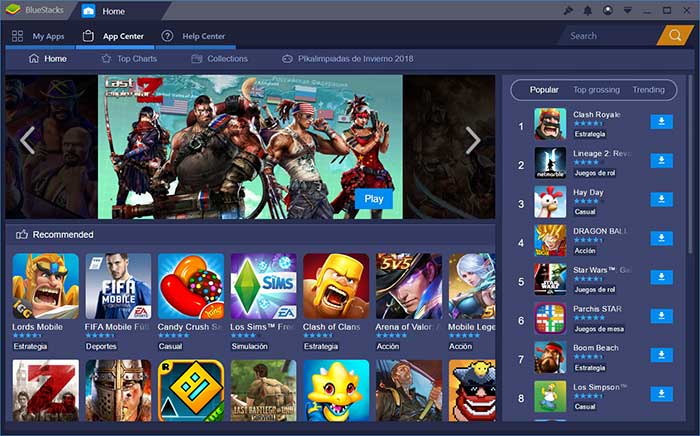Viewport: 700px width, 436px height.
Task: Download DRAGON BALL from popular list
Action: [661, 238]
